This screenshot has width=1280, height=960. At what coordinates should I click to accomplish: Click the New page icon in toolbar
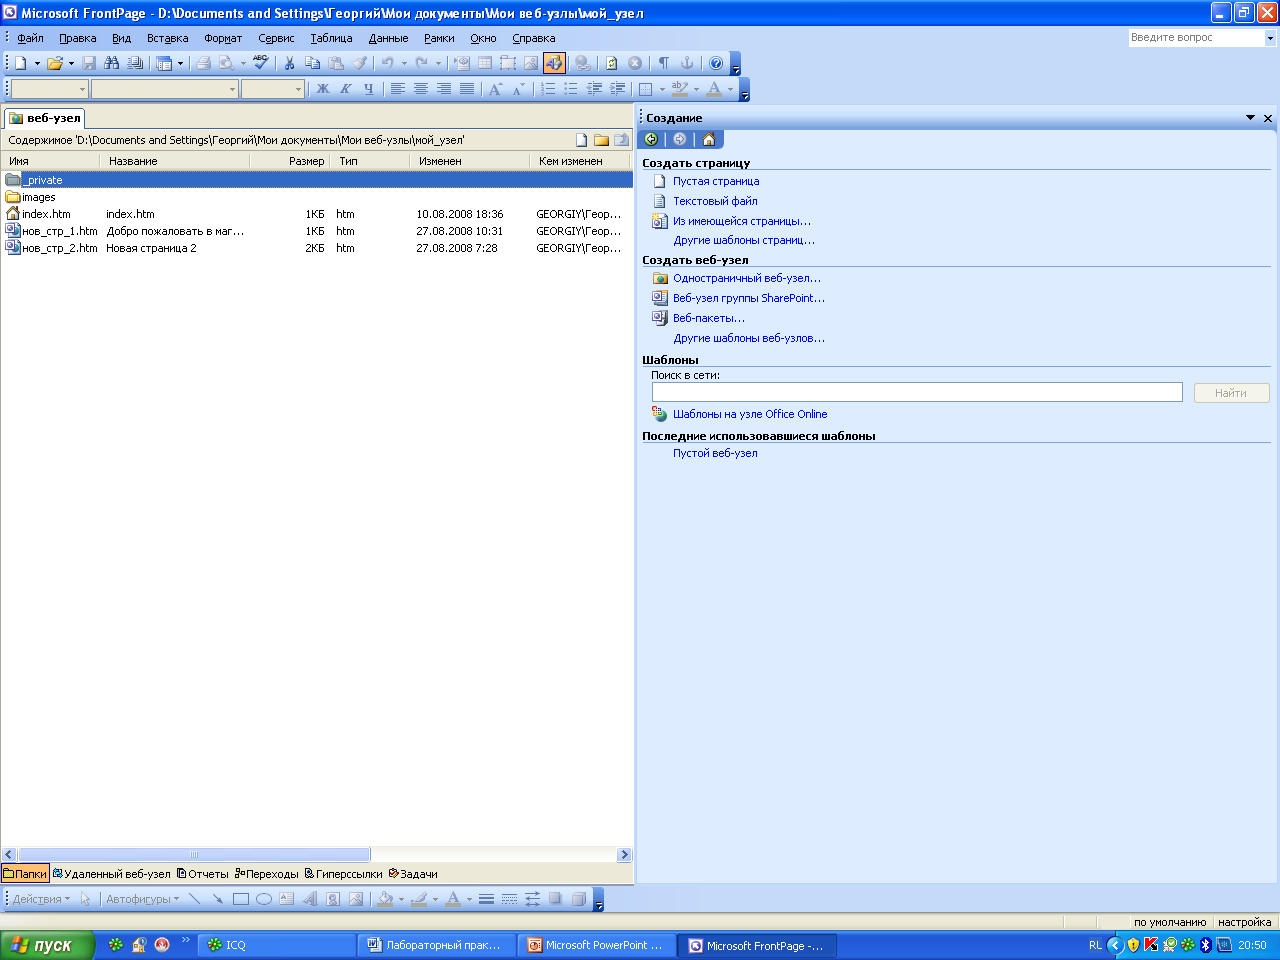pos(20,63)
